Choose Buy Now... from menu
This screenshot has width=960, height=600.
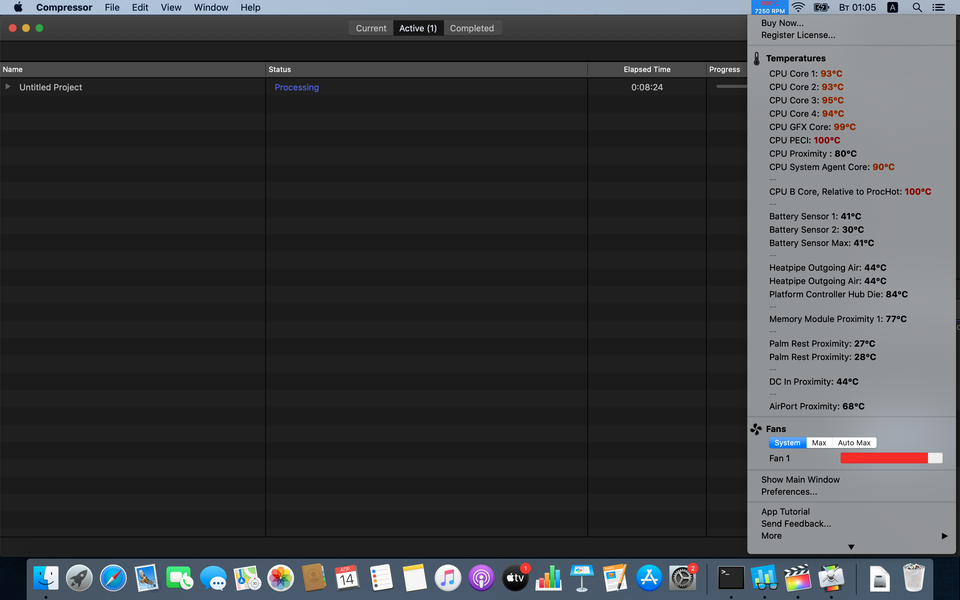[x=782, y=23]
